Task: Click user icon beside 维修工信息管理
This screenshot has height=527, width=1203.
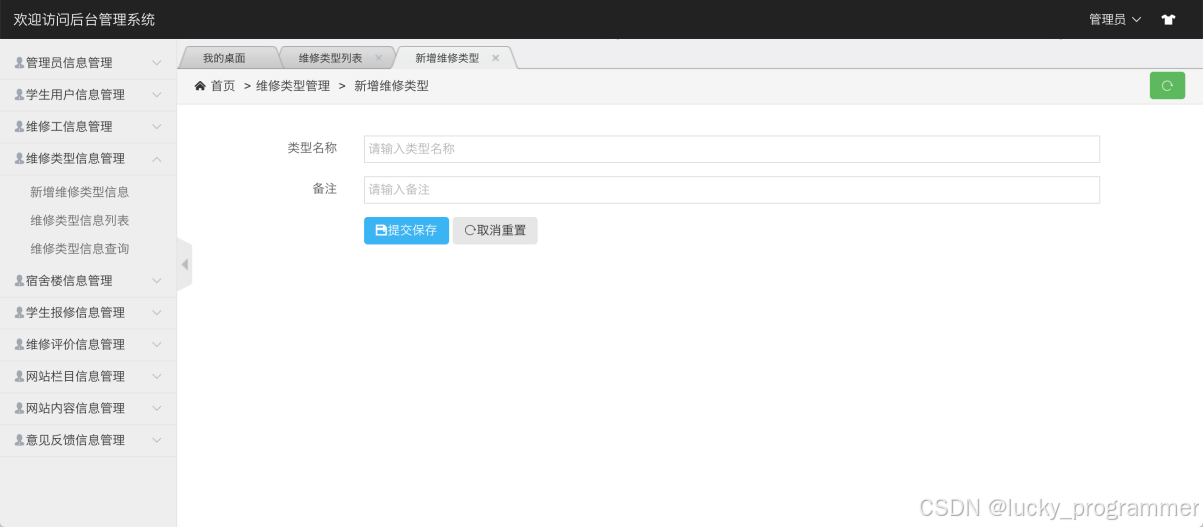Action: coord(19,126)
